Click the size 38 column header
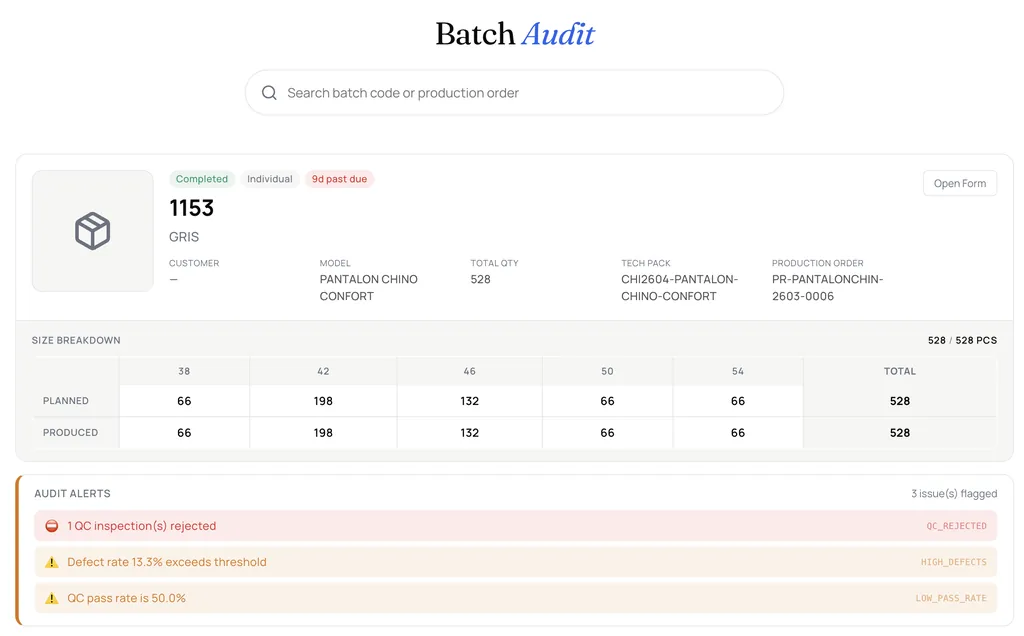 [184, 371]
